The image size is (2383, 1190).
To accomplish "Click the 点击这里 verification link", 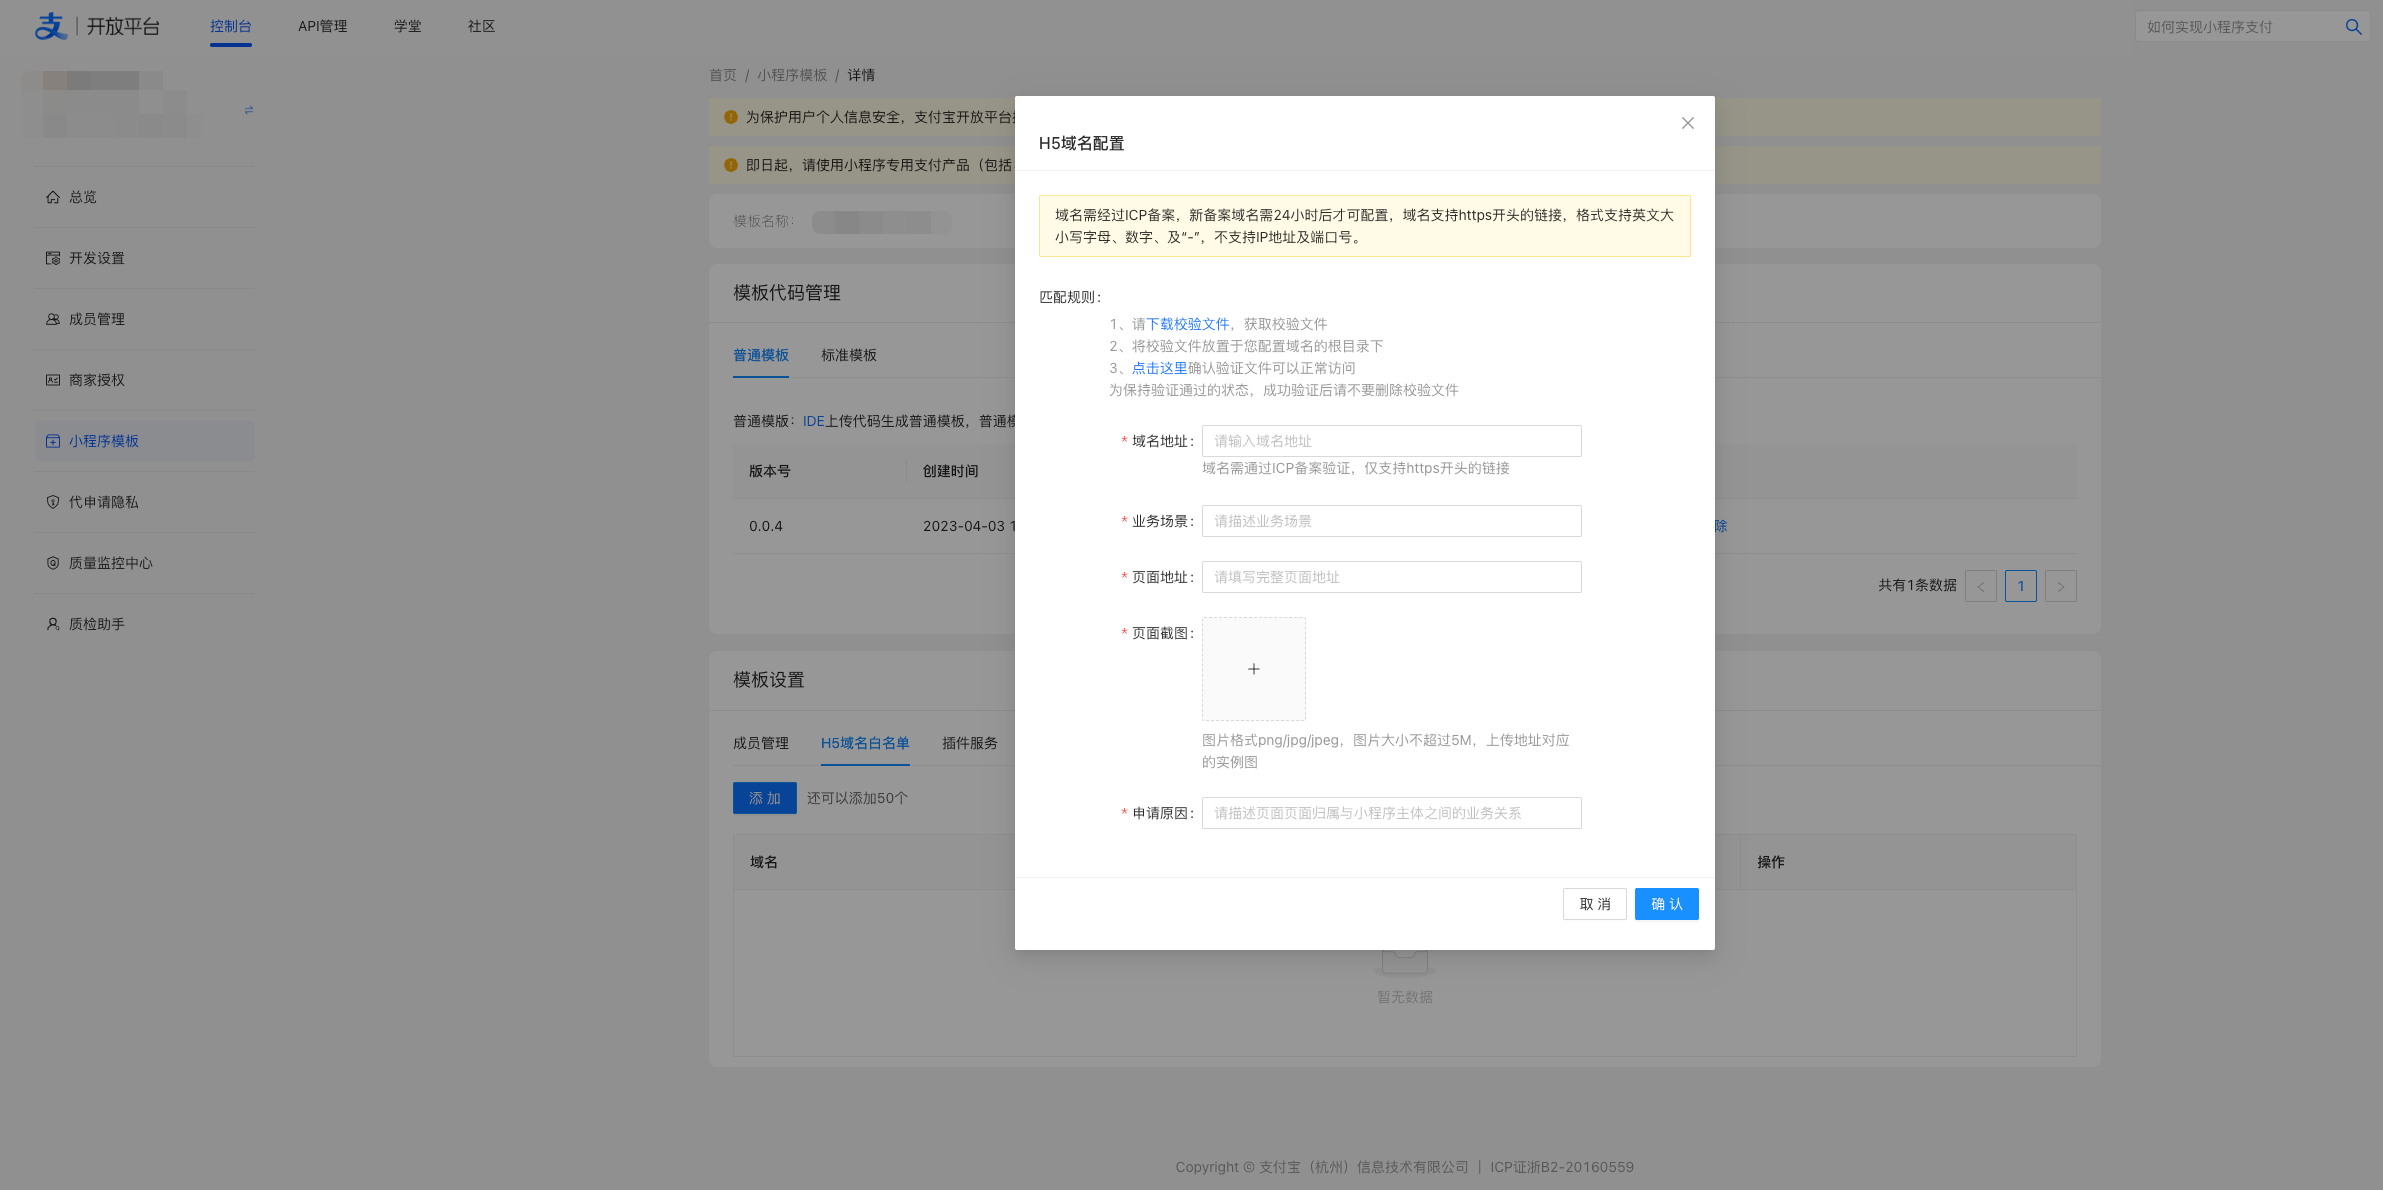I will click(x=1159, y=368).
